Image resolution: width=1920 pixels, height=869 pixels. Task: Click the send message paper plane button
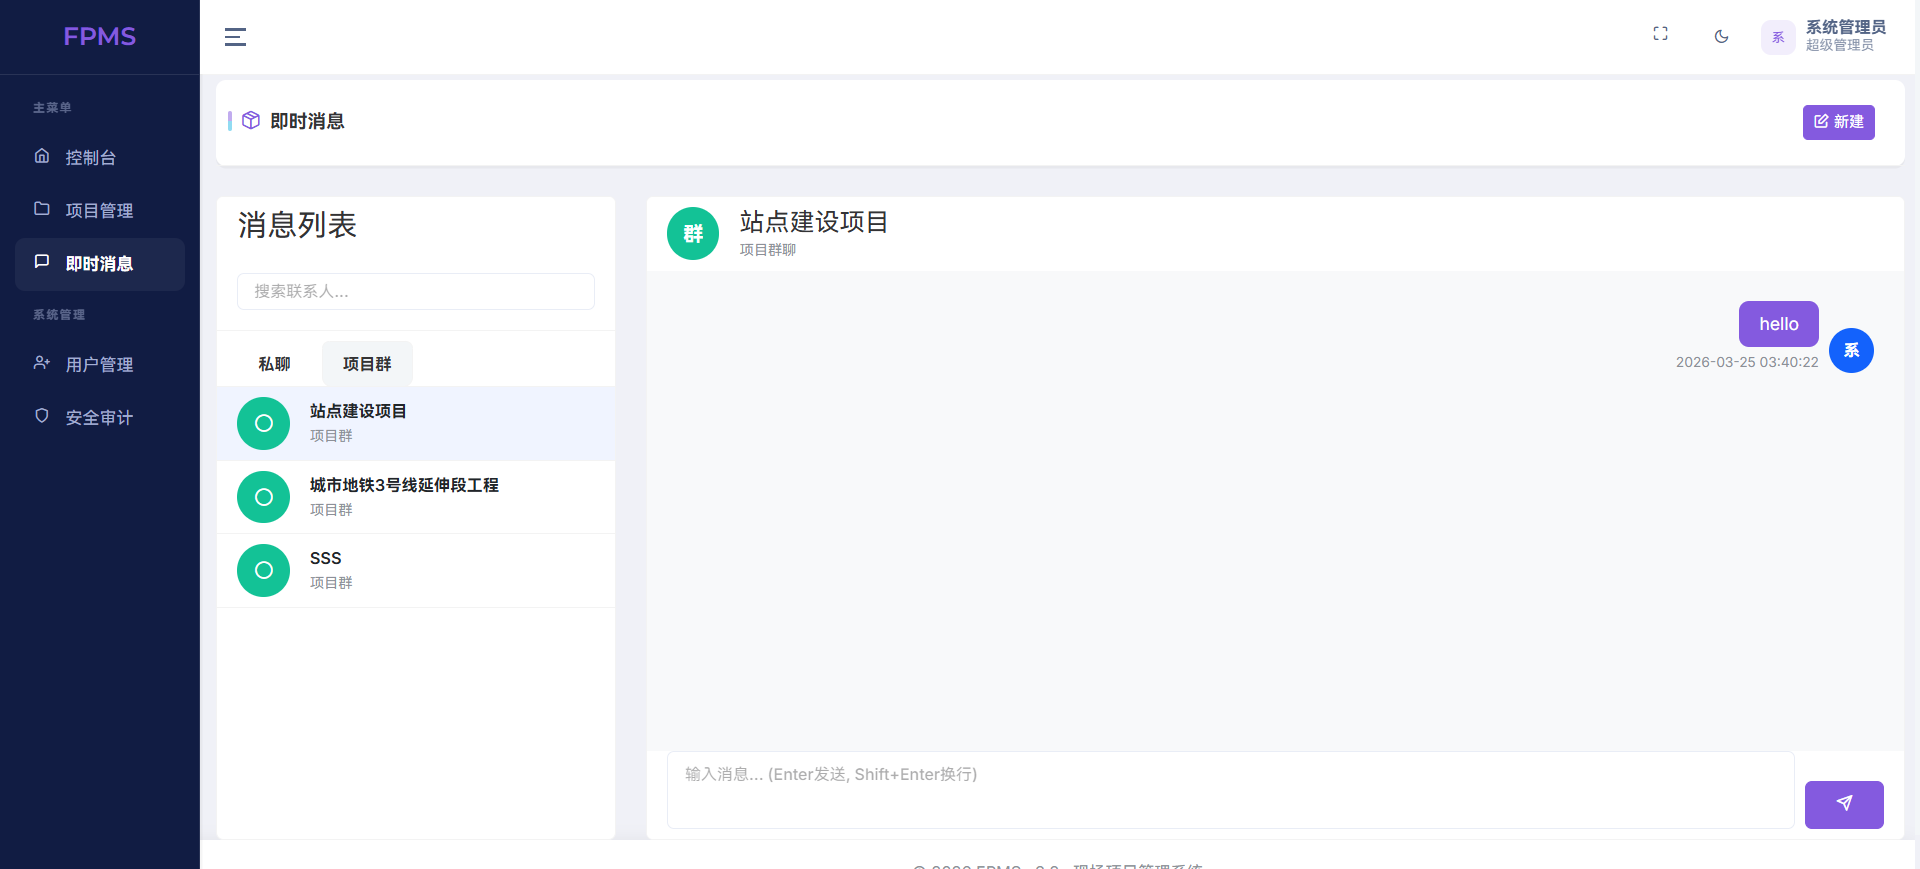coord(1843,804)
